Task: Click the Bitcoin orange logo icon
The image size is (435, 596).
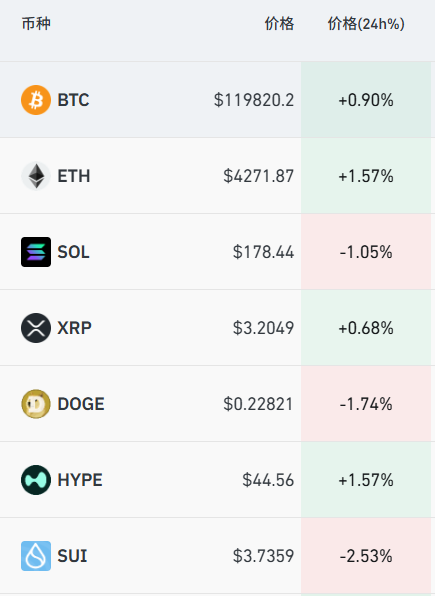Action: pyautogui.click(x=36, y=100)
